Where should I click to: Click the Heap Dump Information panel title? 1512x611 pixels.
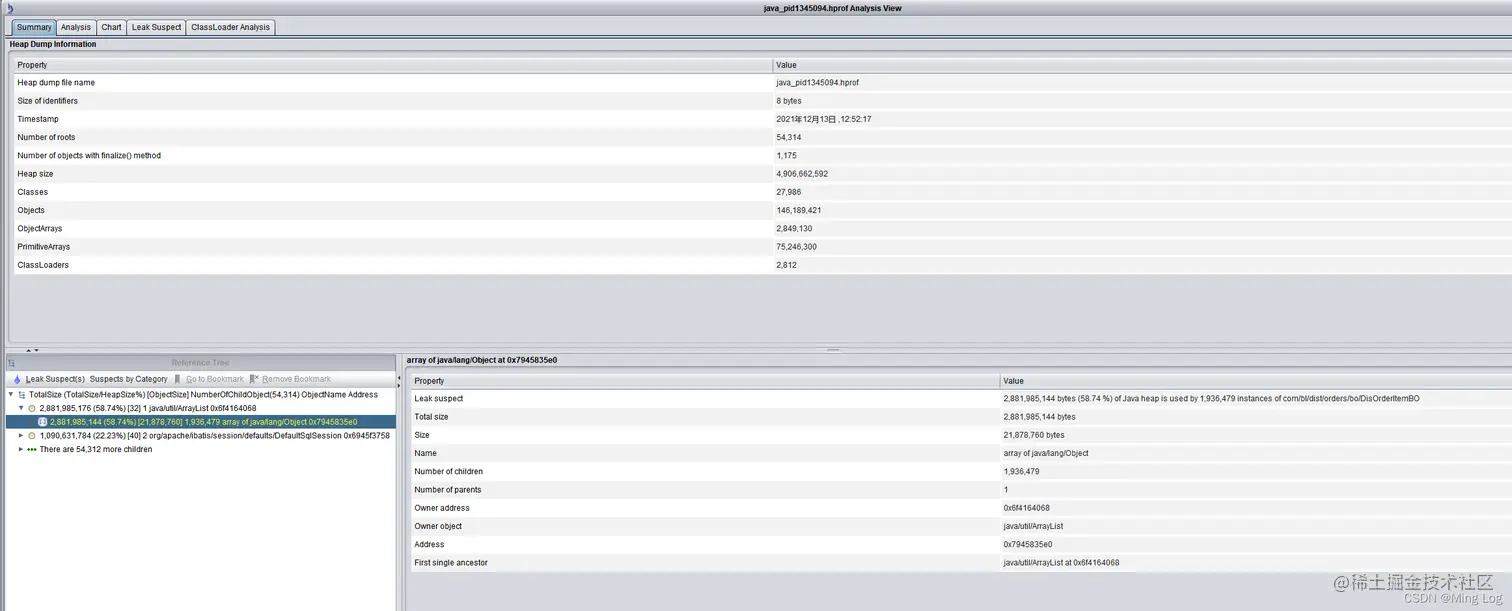pyautogui.click(x=53, y=44)
